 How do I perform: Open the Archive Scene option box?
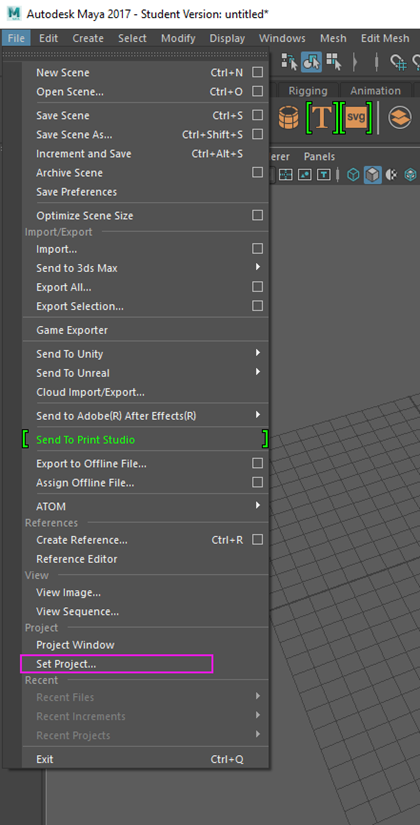(x=257, y=172)
